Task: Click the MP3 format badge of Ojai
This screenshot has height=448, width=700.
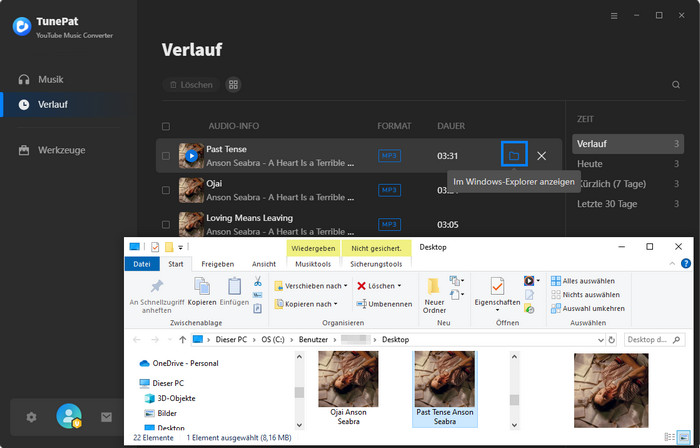Action: coord(389,190)
